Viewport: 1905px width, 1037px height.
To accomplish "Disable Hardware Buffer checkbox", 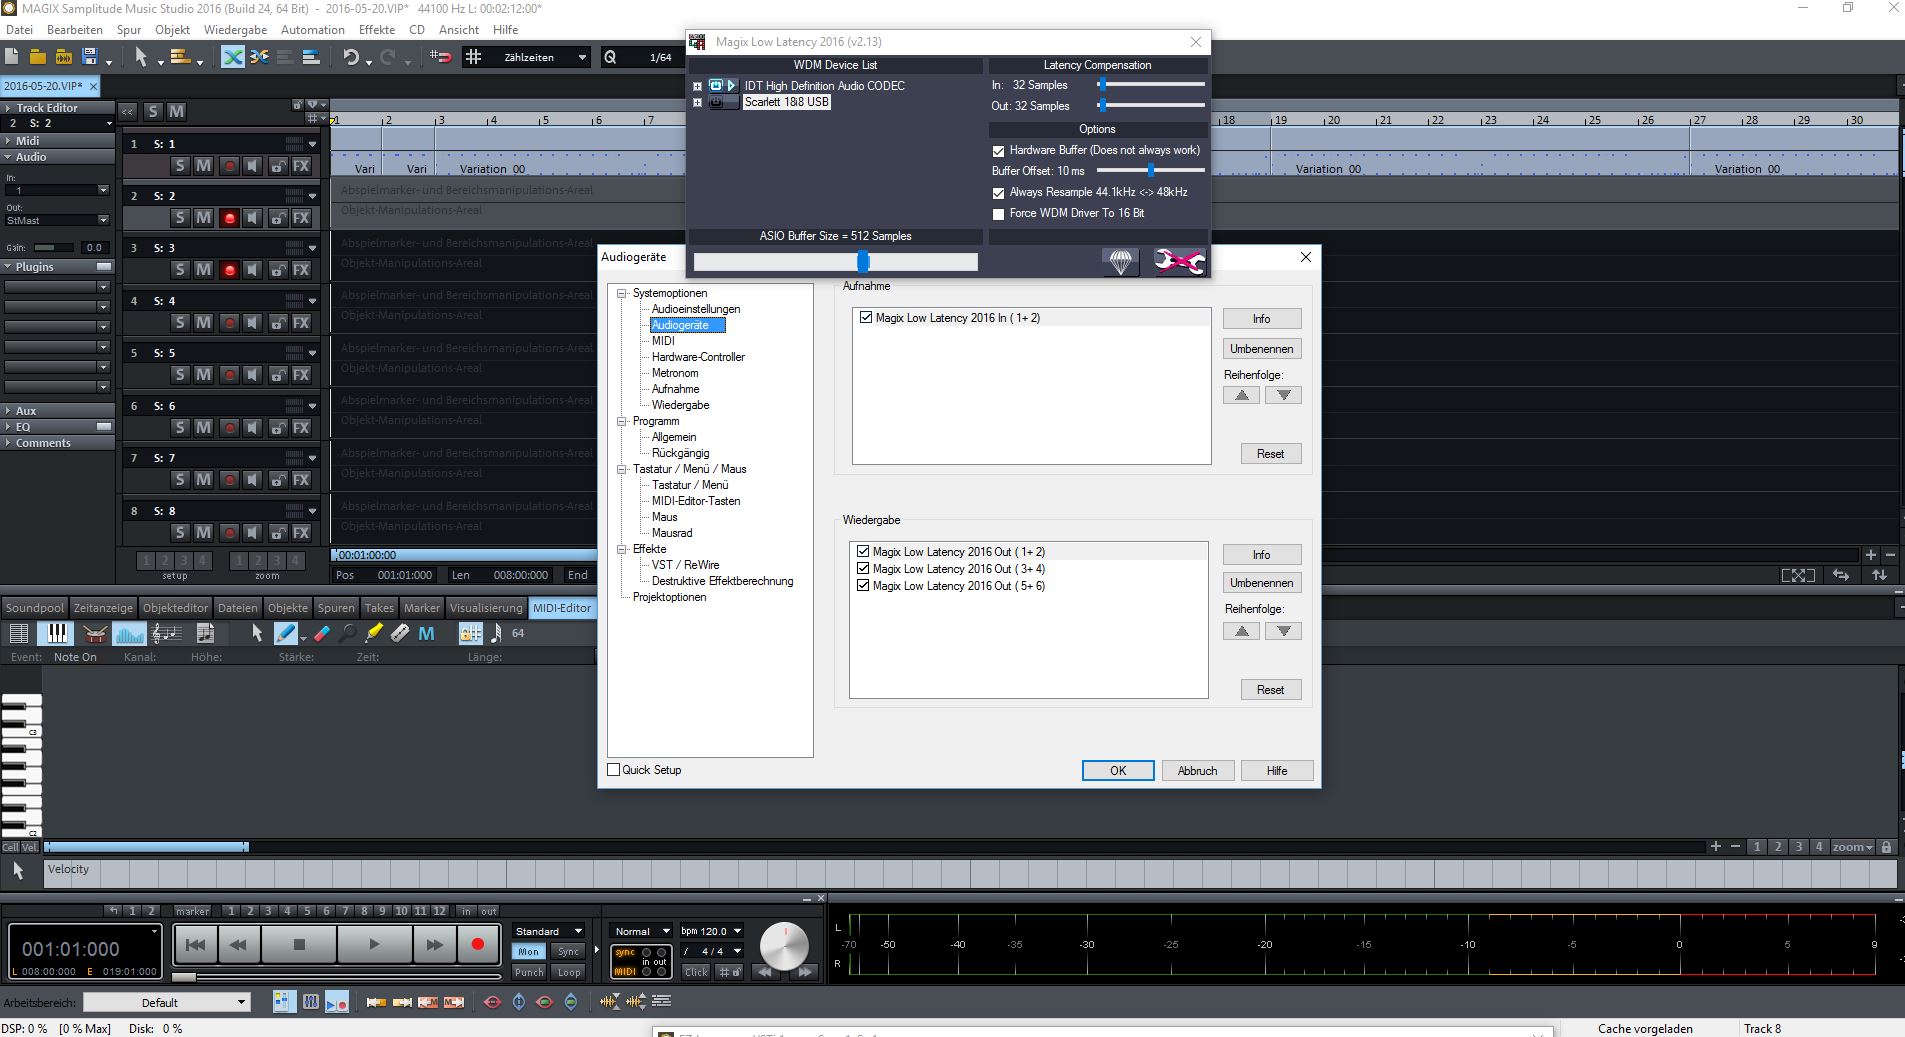I will coord(998,151).
